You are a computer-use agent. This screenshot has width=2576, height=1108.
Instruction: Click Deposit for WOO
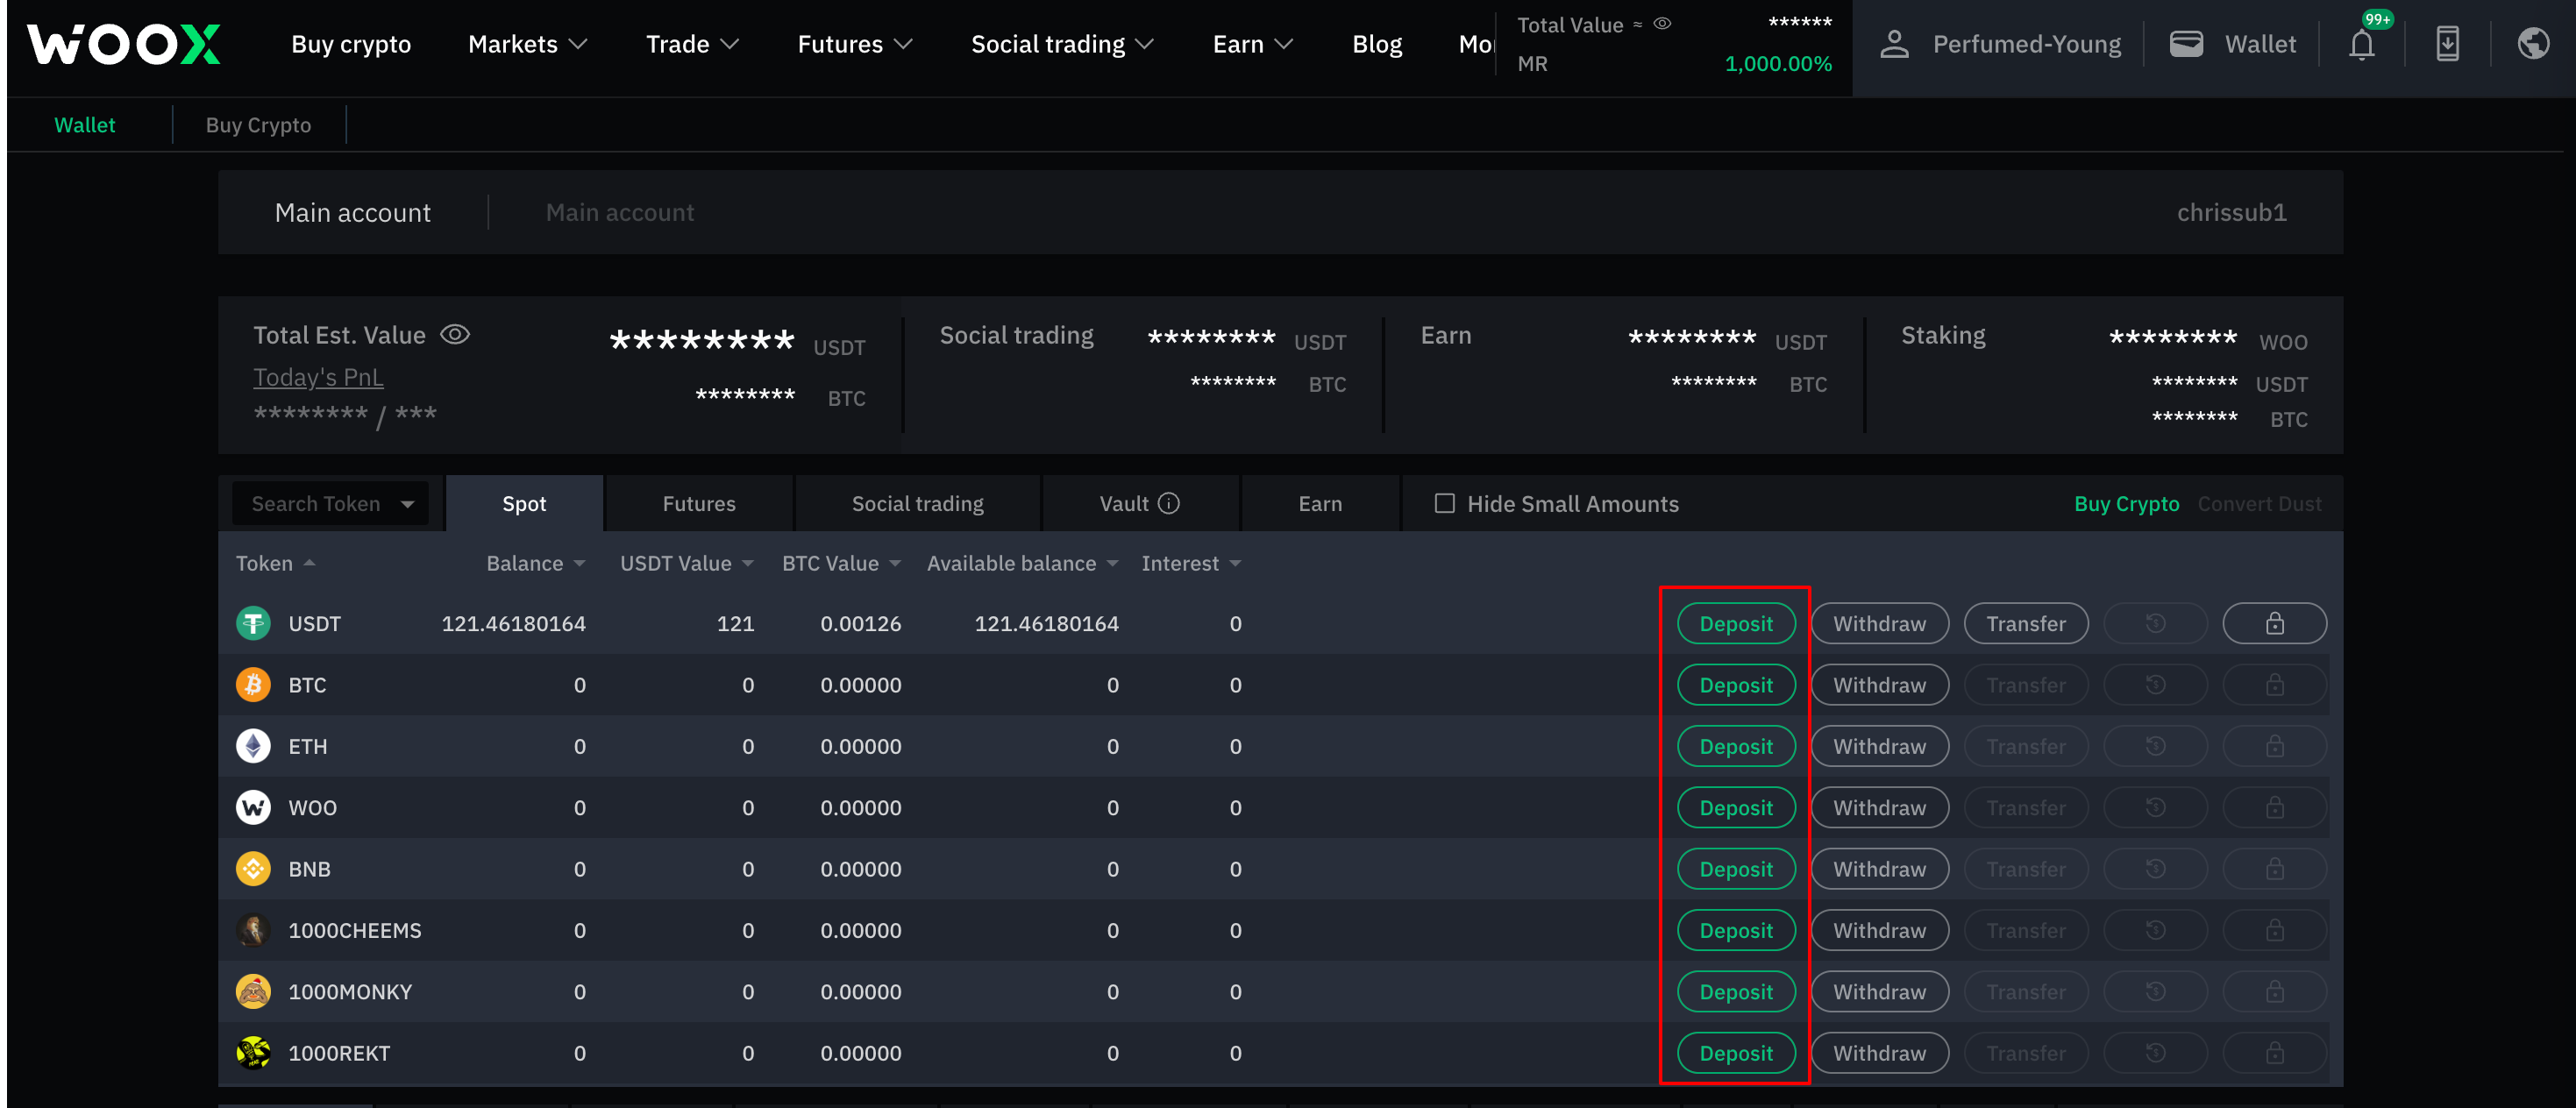tap(1736, 807)
